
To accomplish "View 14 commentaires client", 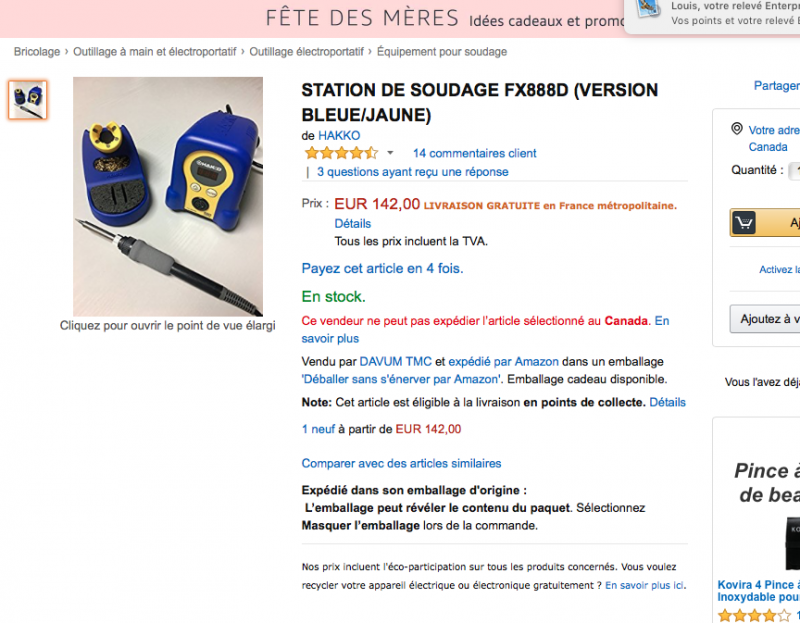I will tap(474, 153).
